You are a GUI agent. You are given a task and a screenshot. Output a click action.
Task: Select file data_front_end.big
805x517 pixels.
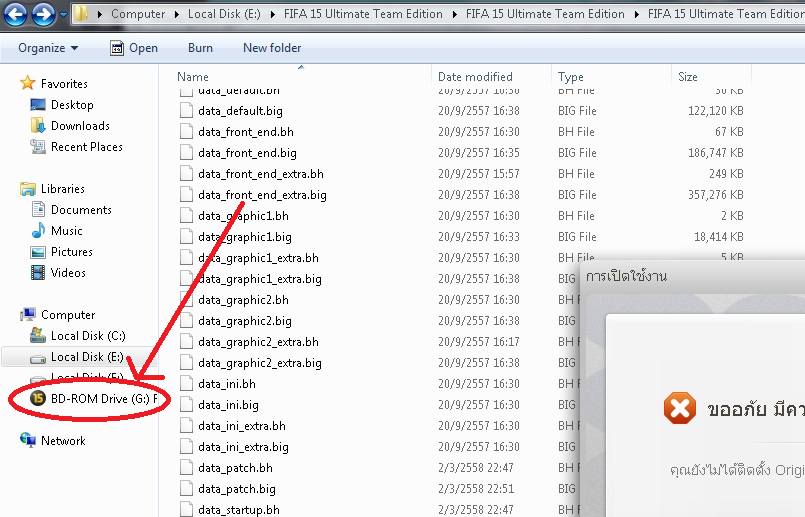(247, 153)
